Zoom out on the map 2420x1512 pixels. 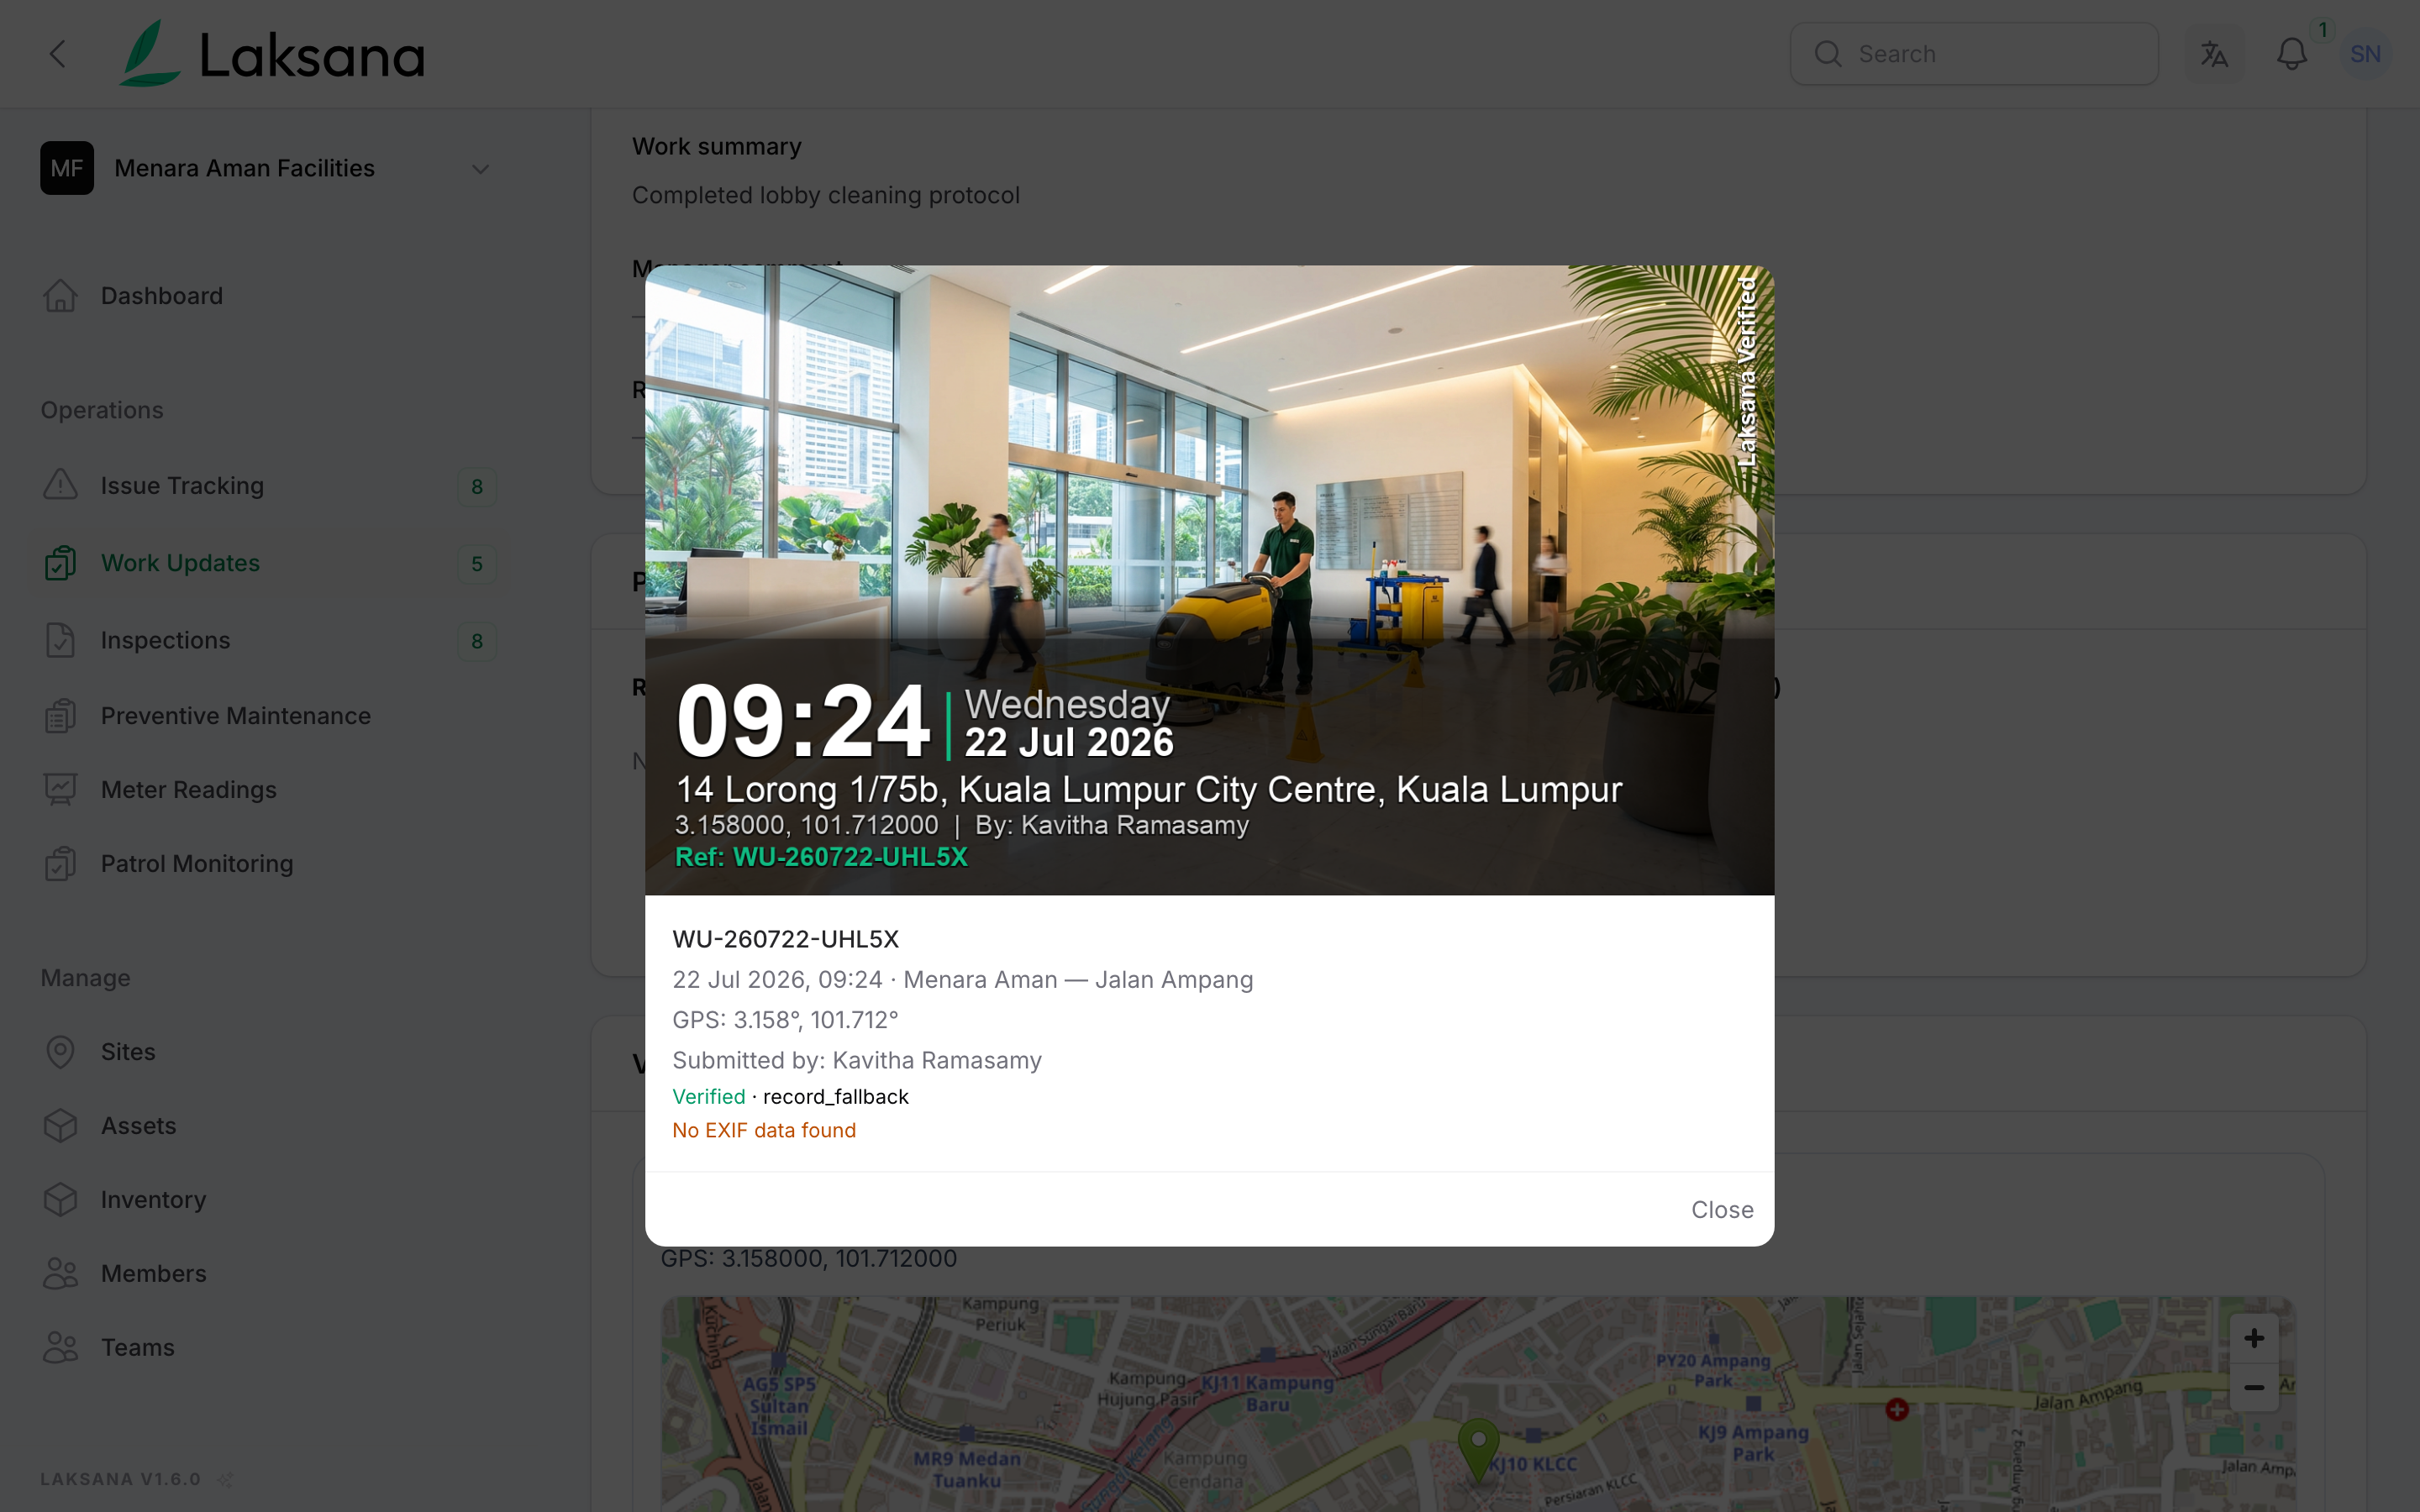point(2254,1388)
